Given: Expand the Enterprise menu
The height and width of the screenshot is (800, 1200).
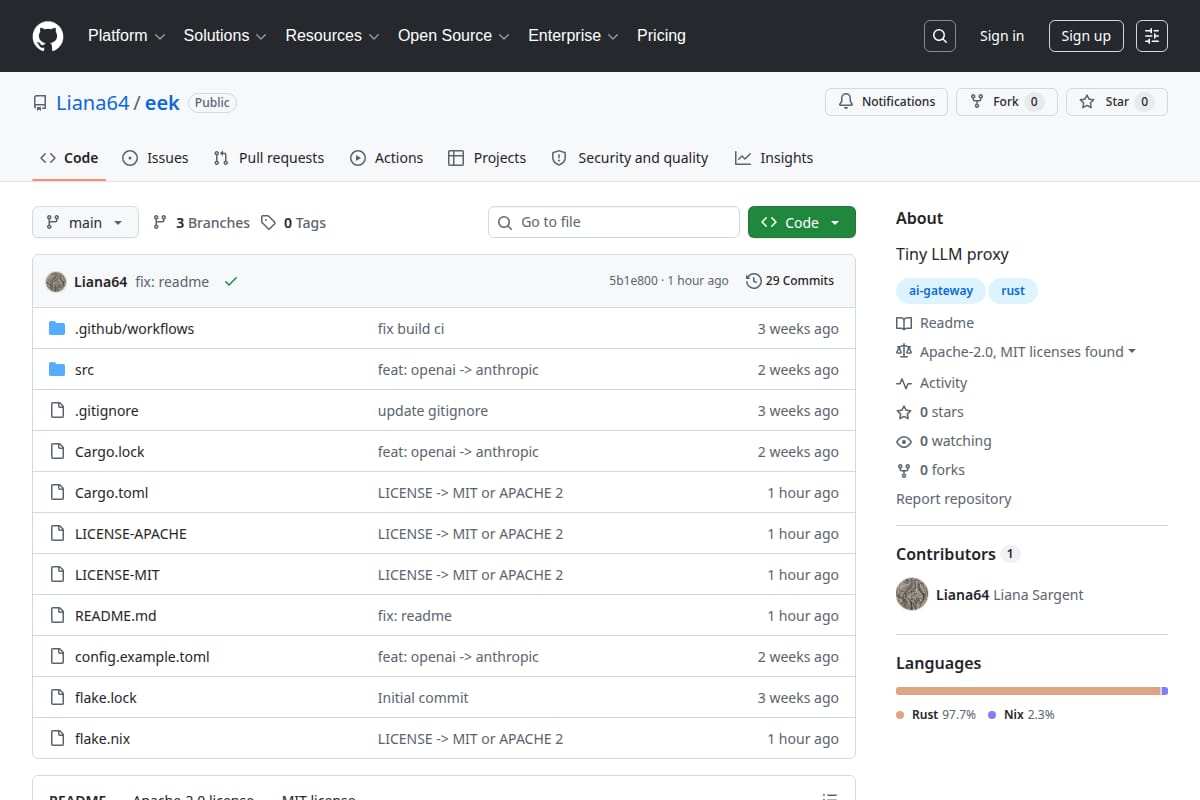Looking at the screenshot, I should (x=573, y=36).
